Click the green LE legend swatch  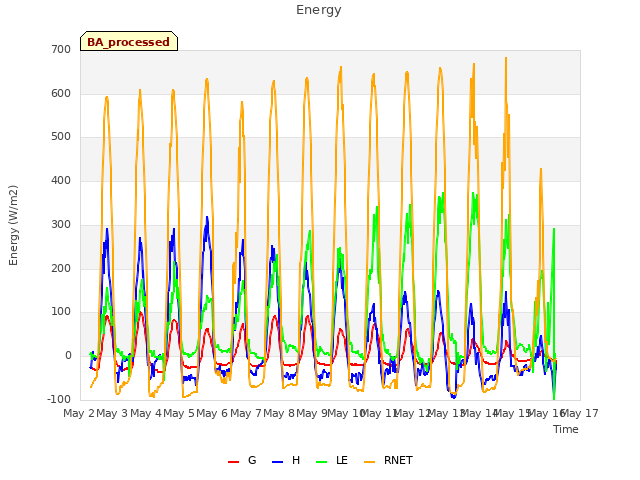tap(322, 462)
